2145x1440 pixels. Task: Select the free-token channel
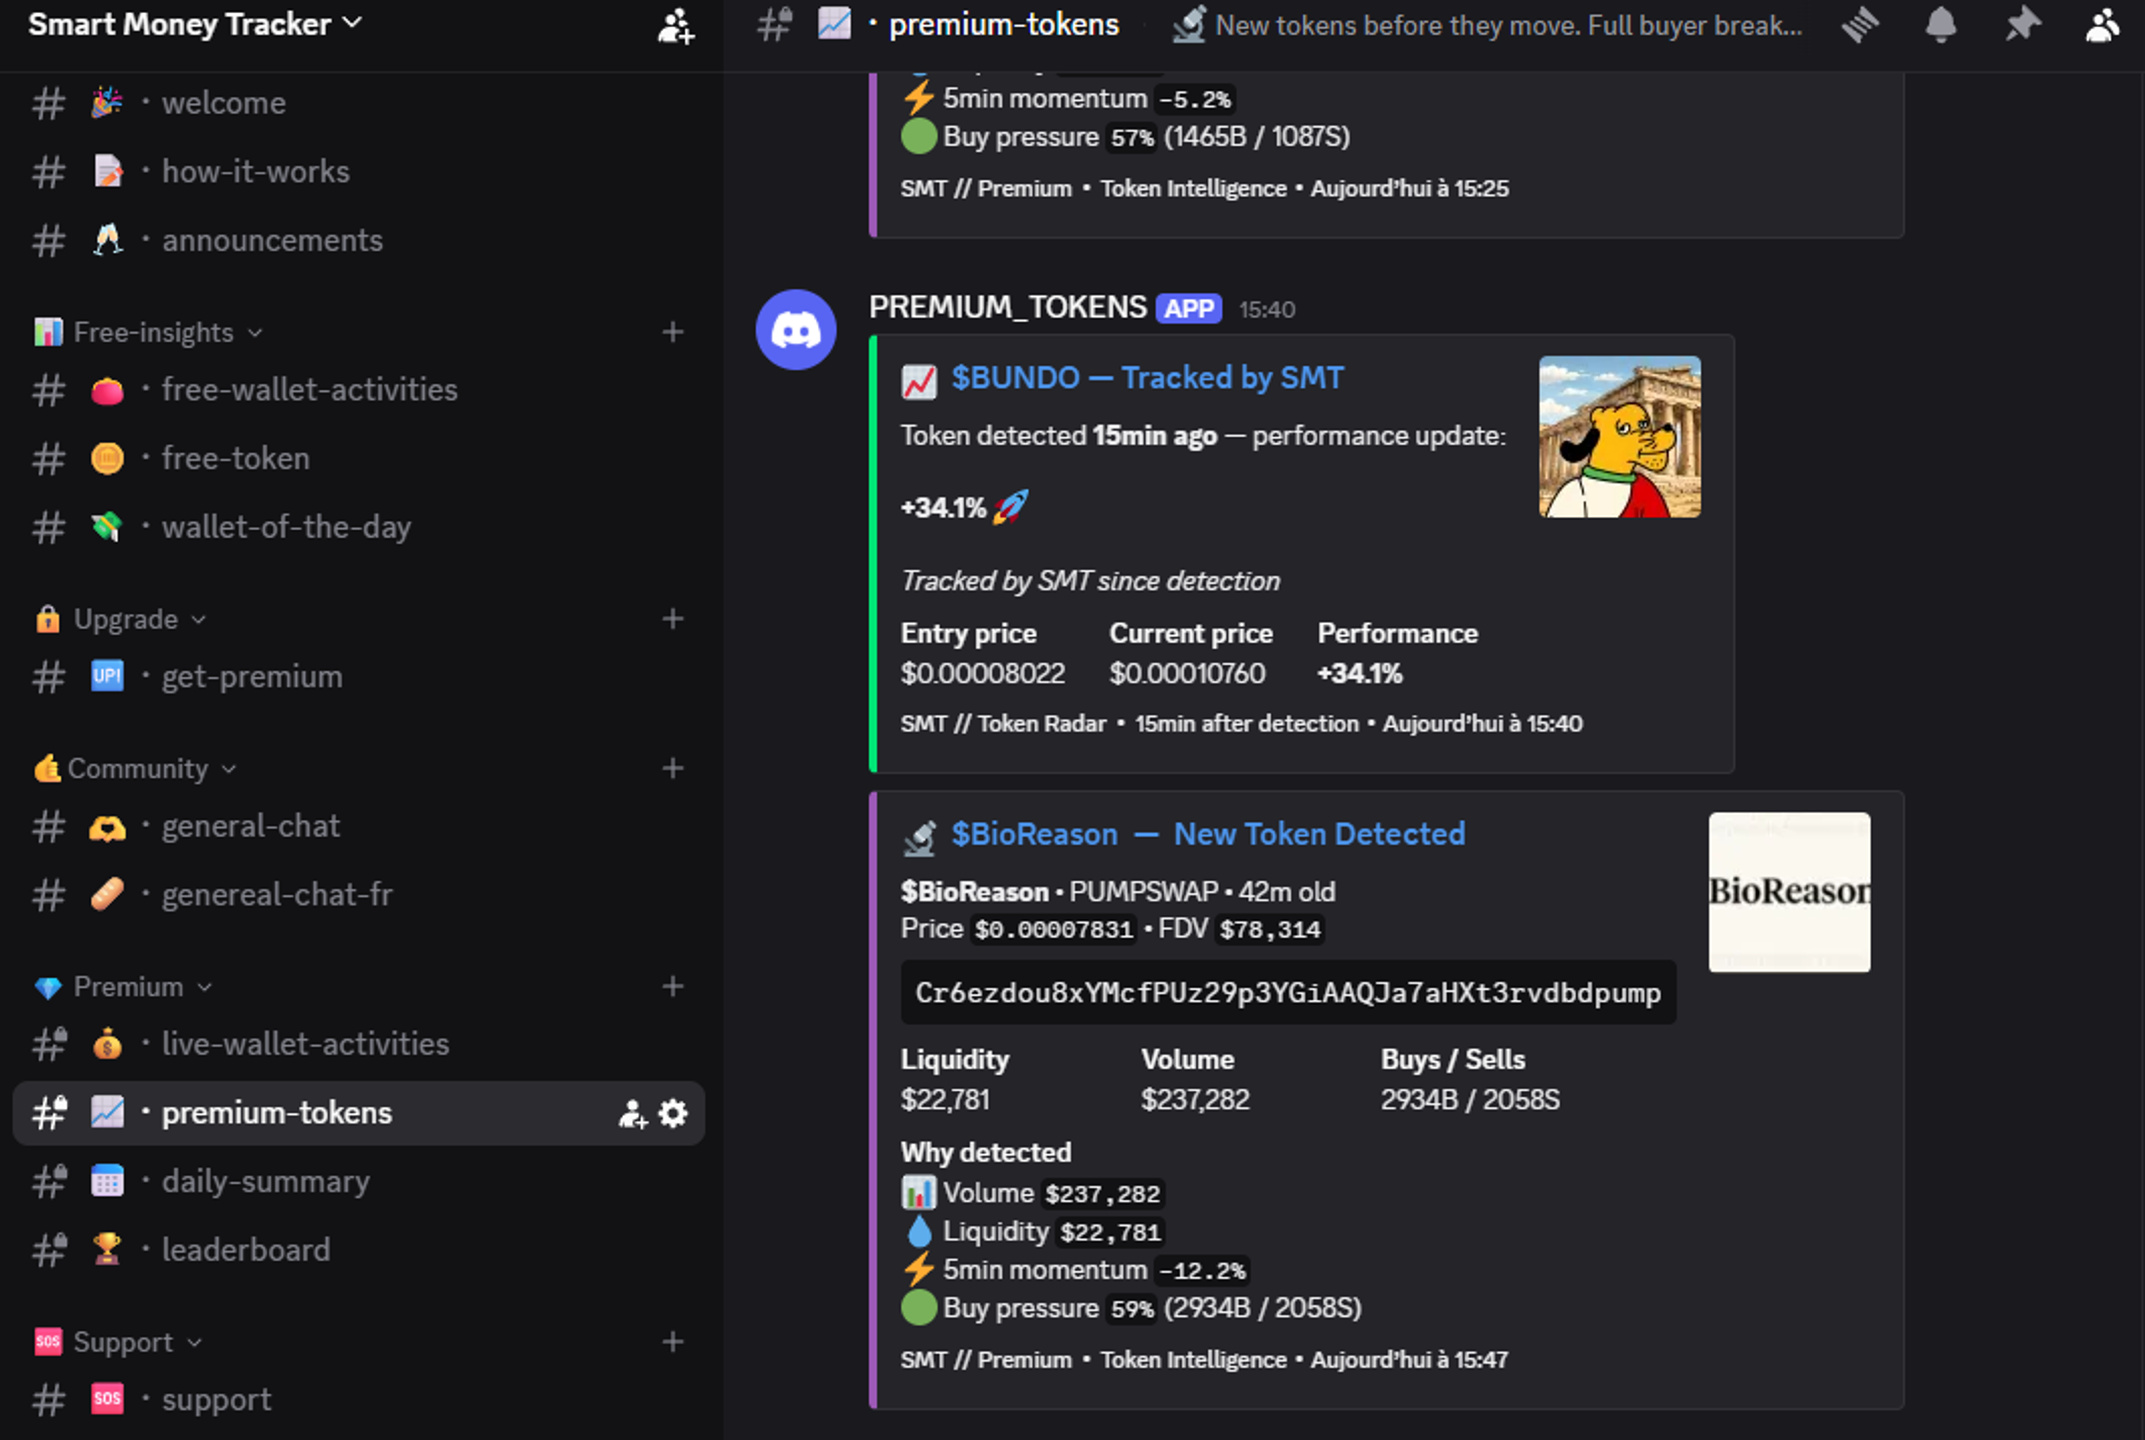pos(358,459)
